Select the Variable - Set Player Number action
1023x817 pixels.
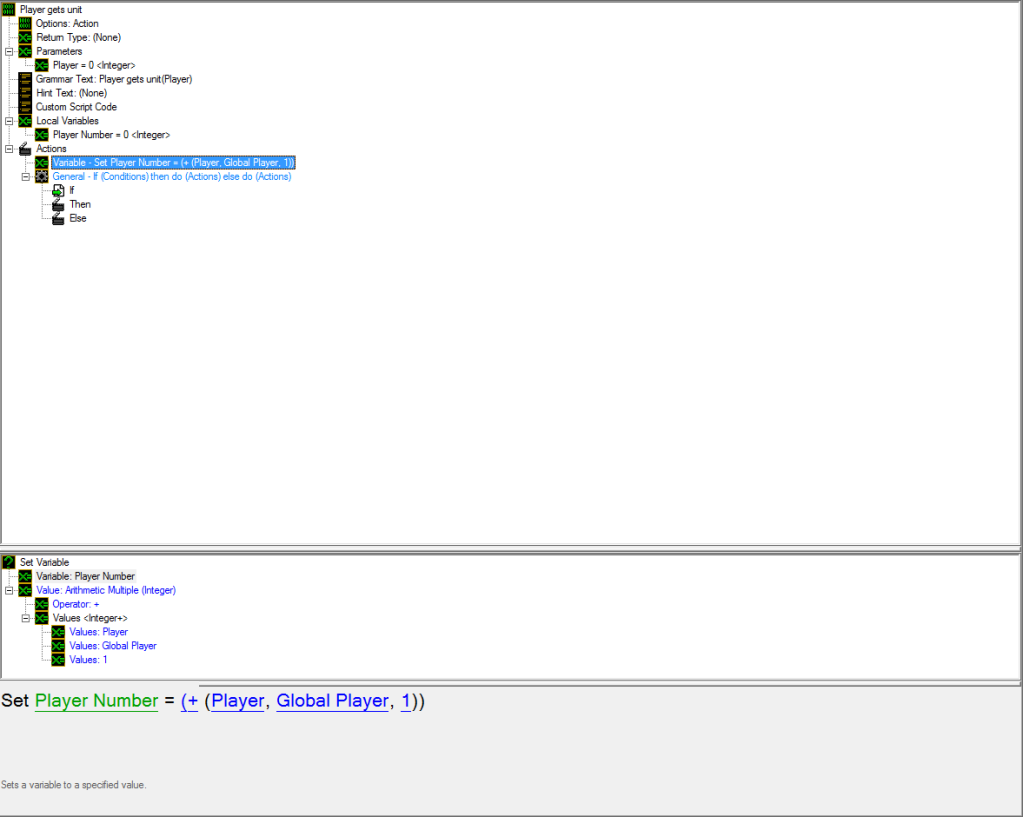pos(174,162)
